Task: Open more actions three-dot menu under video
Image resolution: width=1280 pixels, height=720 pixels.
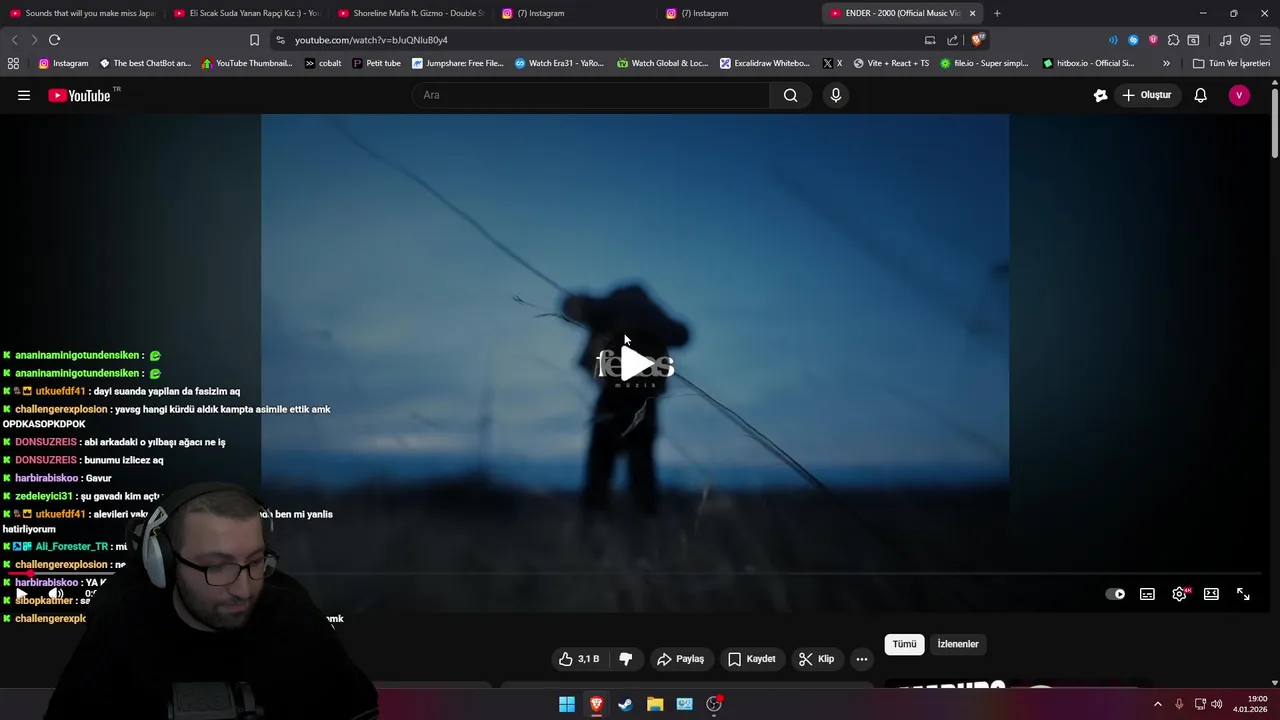Action: 862,659
